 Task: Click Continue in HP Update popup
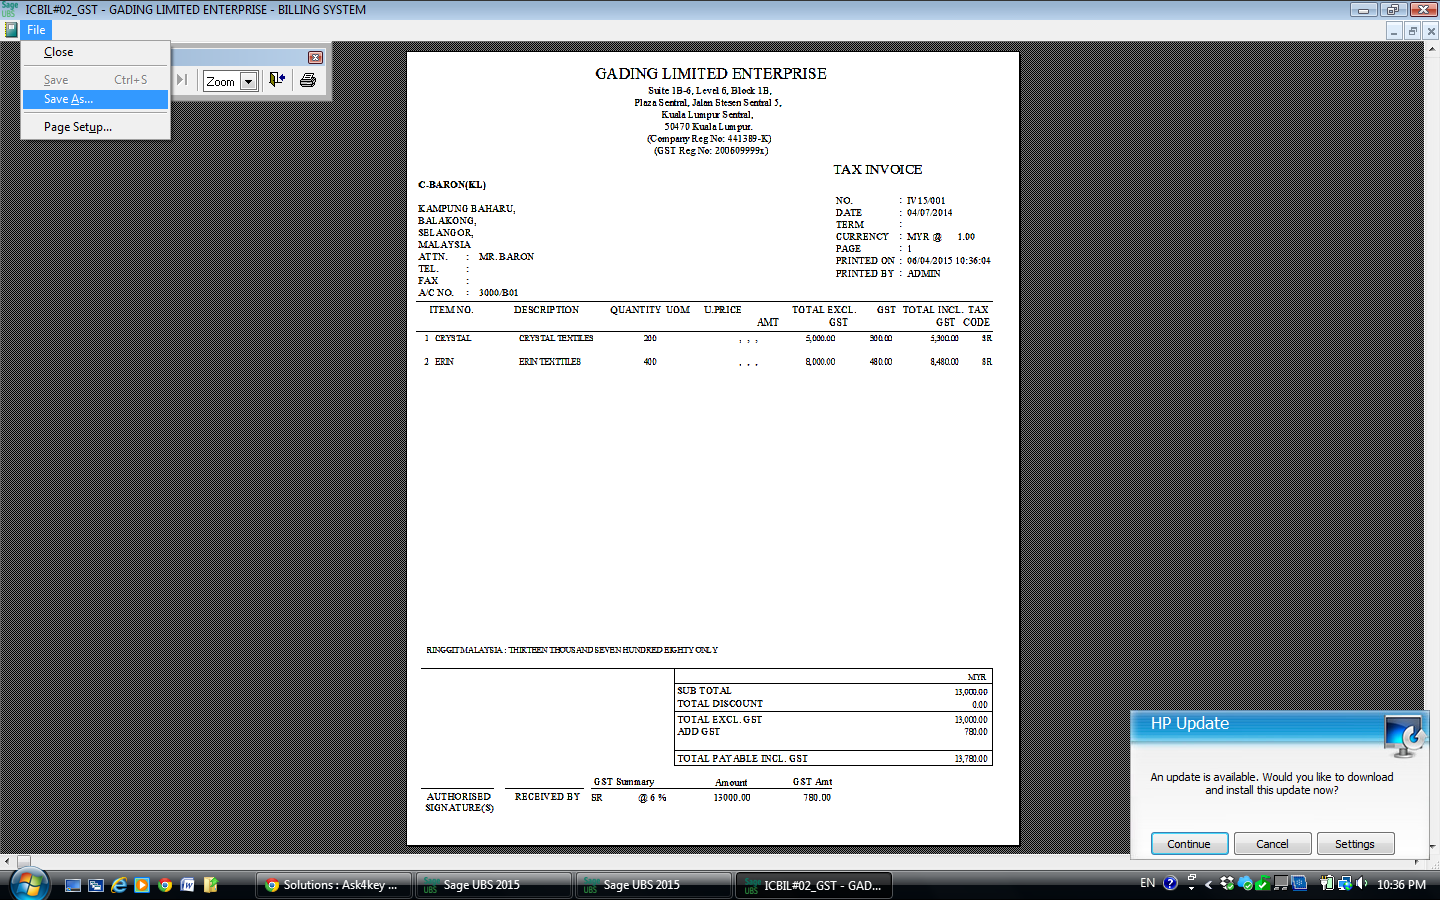pyautogui.click(x=1189, y=844)
